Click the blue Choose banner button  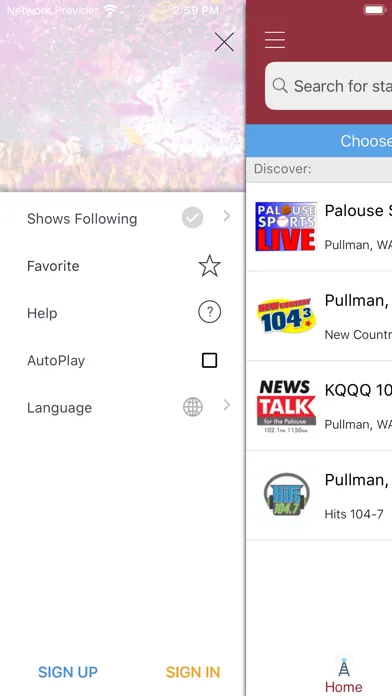pyautogui.click(x=319, y=141)
